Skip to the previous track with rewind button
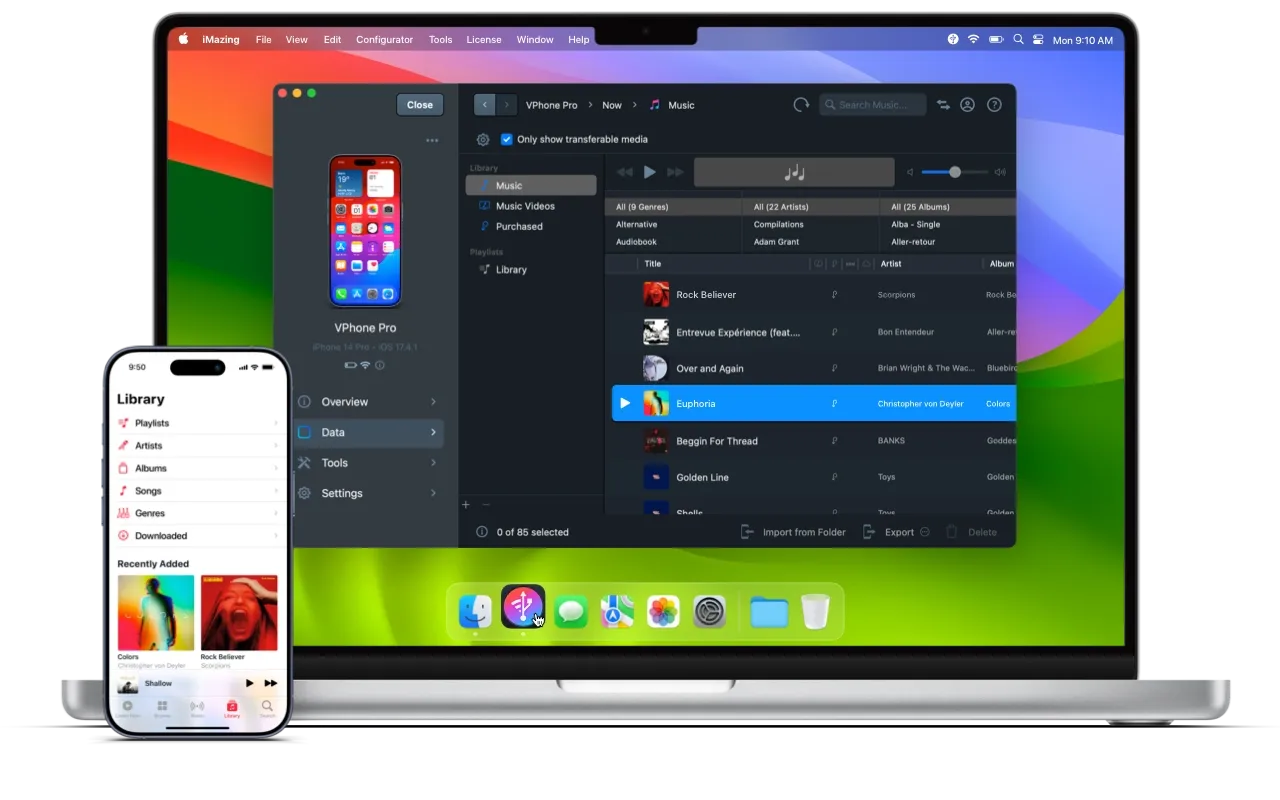The height and width of the screenshot is (800, 1280). coord(625,172)
